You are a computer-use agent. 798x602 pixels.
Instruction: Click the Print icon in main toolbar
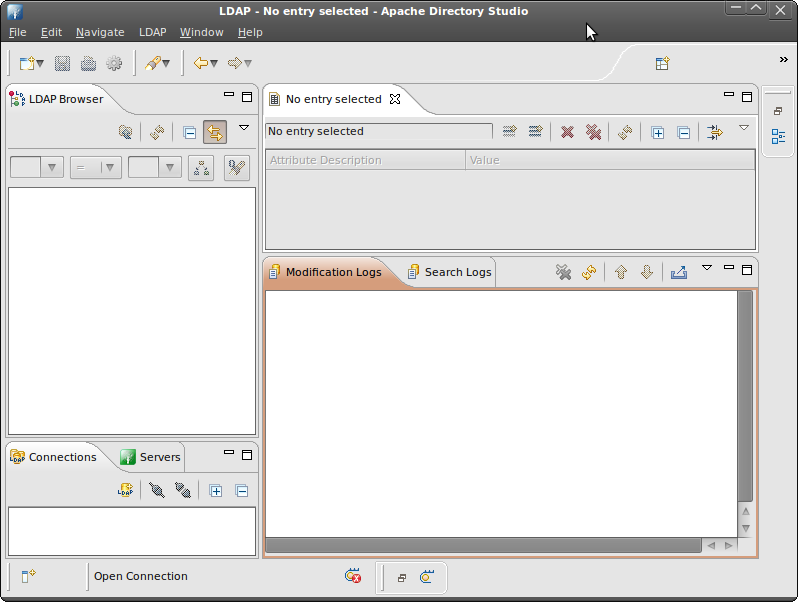(88, 64)
